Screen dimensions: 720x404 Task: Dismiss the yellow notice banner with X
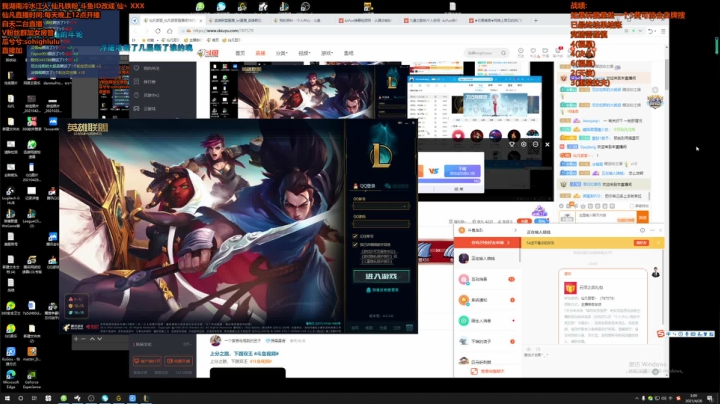[x=658, y=242]
